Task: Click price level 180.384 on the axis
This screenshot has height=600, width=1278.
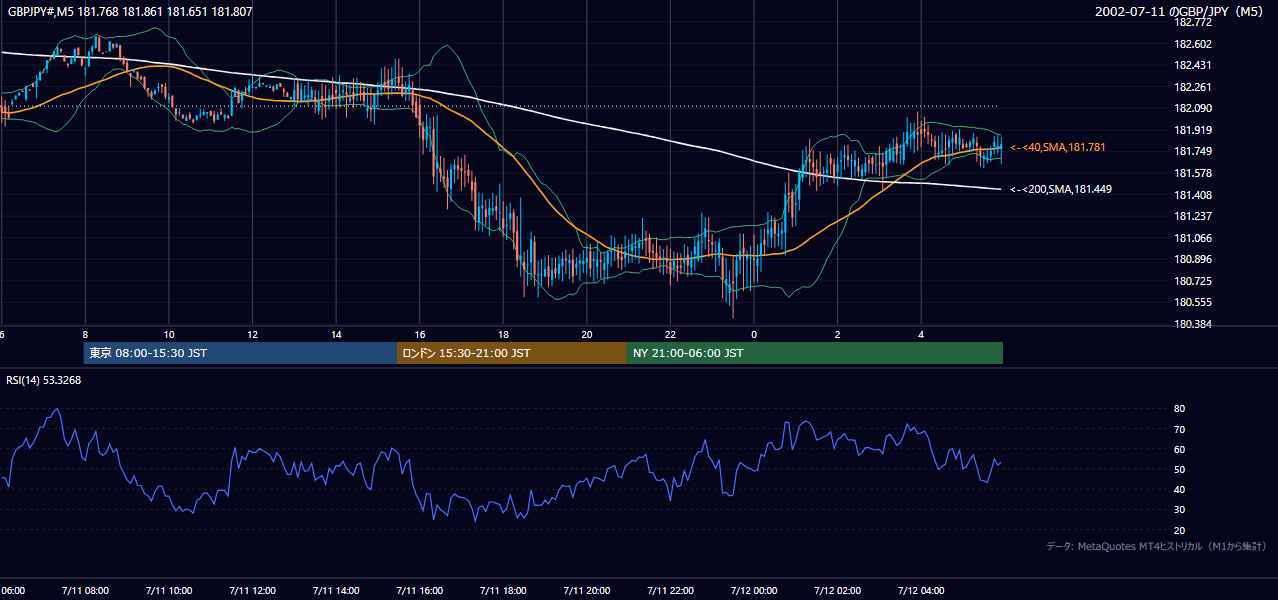Action: 1193,324
